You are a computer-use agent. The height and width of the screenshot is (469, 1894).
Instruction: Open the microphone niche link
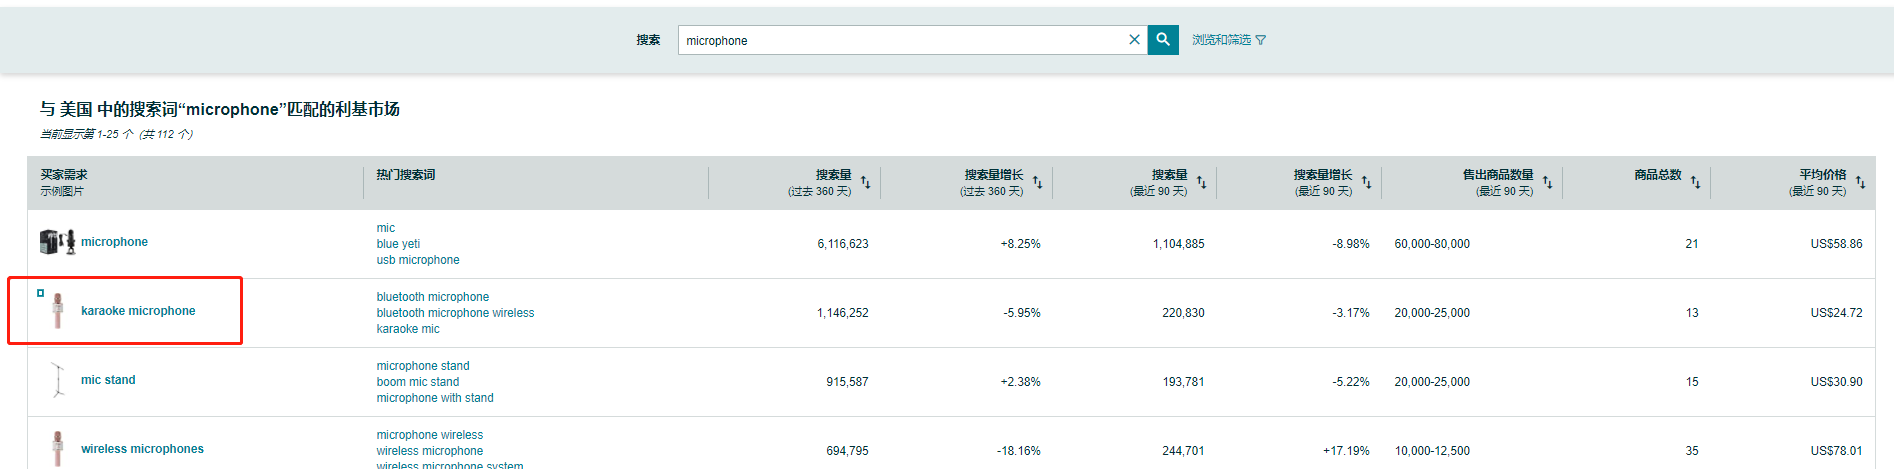[x=114, y=242]
